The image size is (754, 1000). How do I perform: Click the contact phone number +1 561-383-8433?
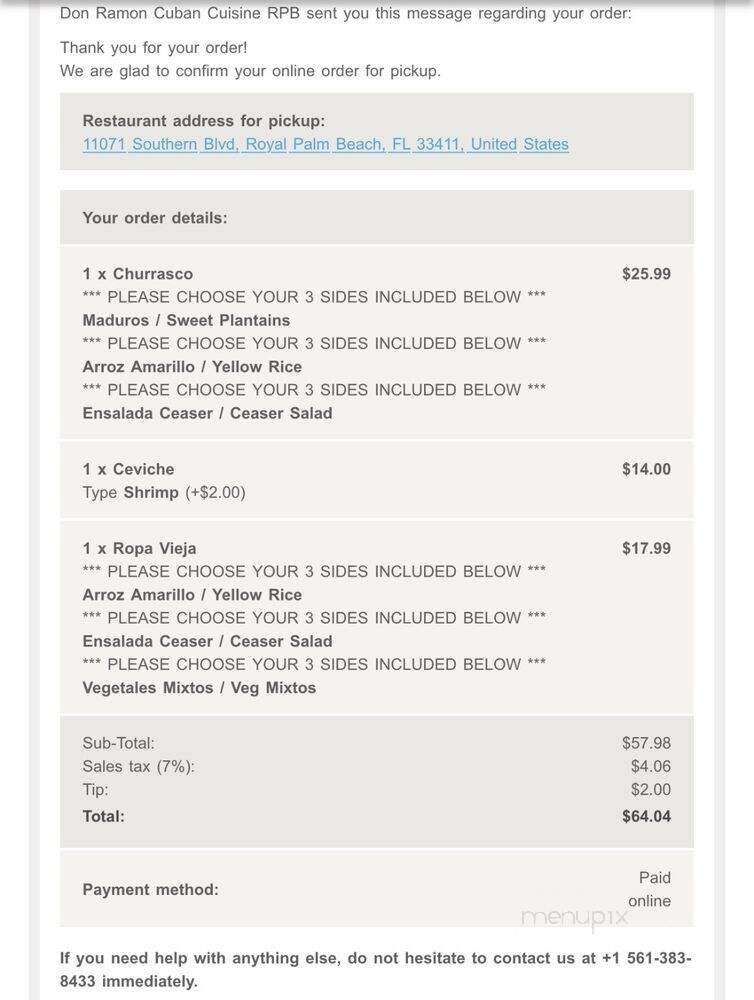645,958
